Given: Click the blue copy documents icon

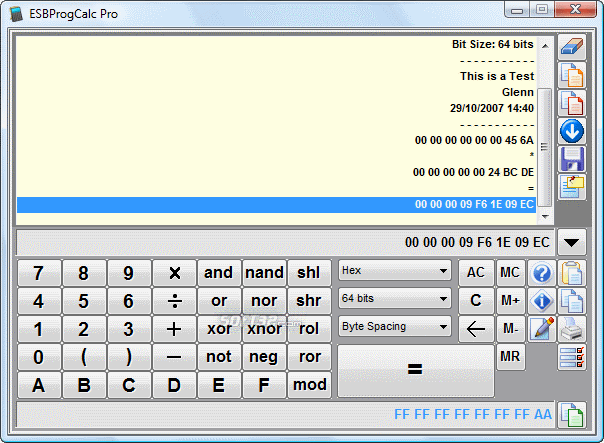Looking at the screenshot, I should pyautogui.click(x=572, y=301).
